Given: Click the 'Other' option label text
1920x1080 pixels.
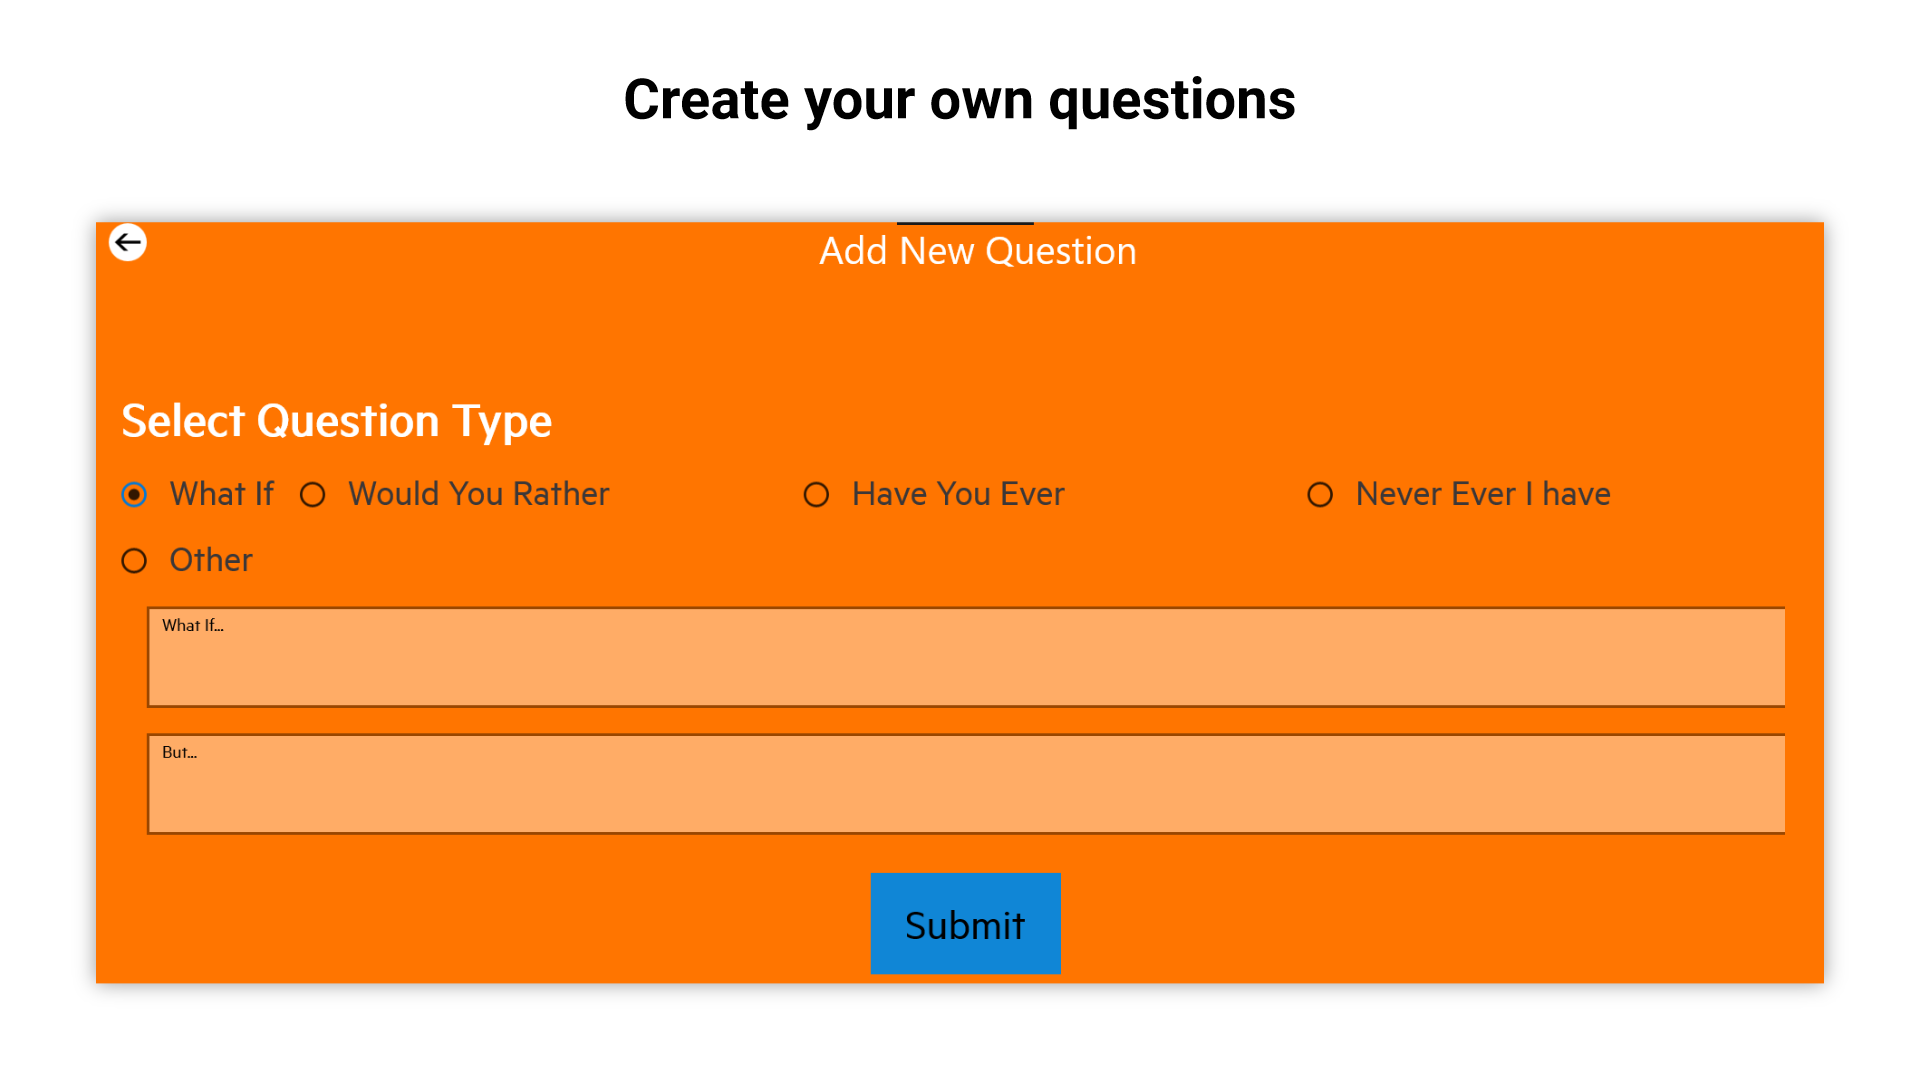Looking at the screenshot, I should [x=211, y=560].
